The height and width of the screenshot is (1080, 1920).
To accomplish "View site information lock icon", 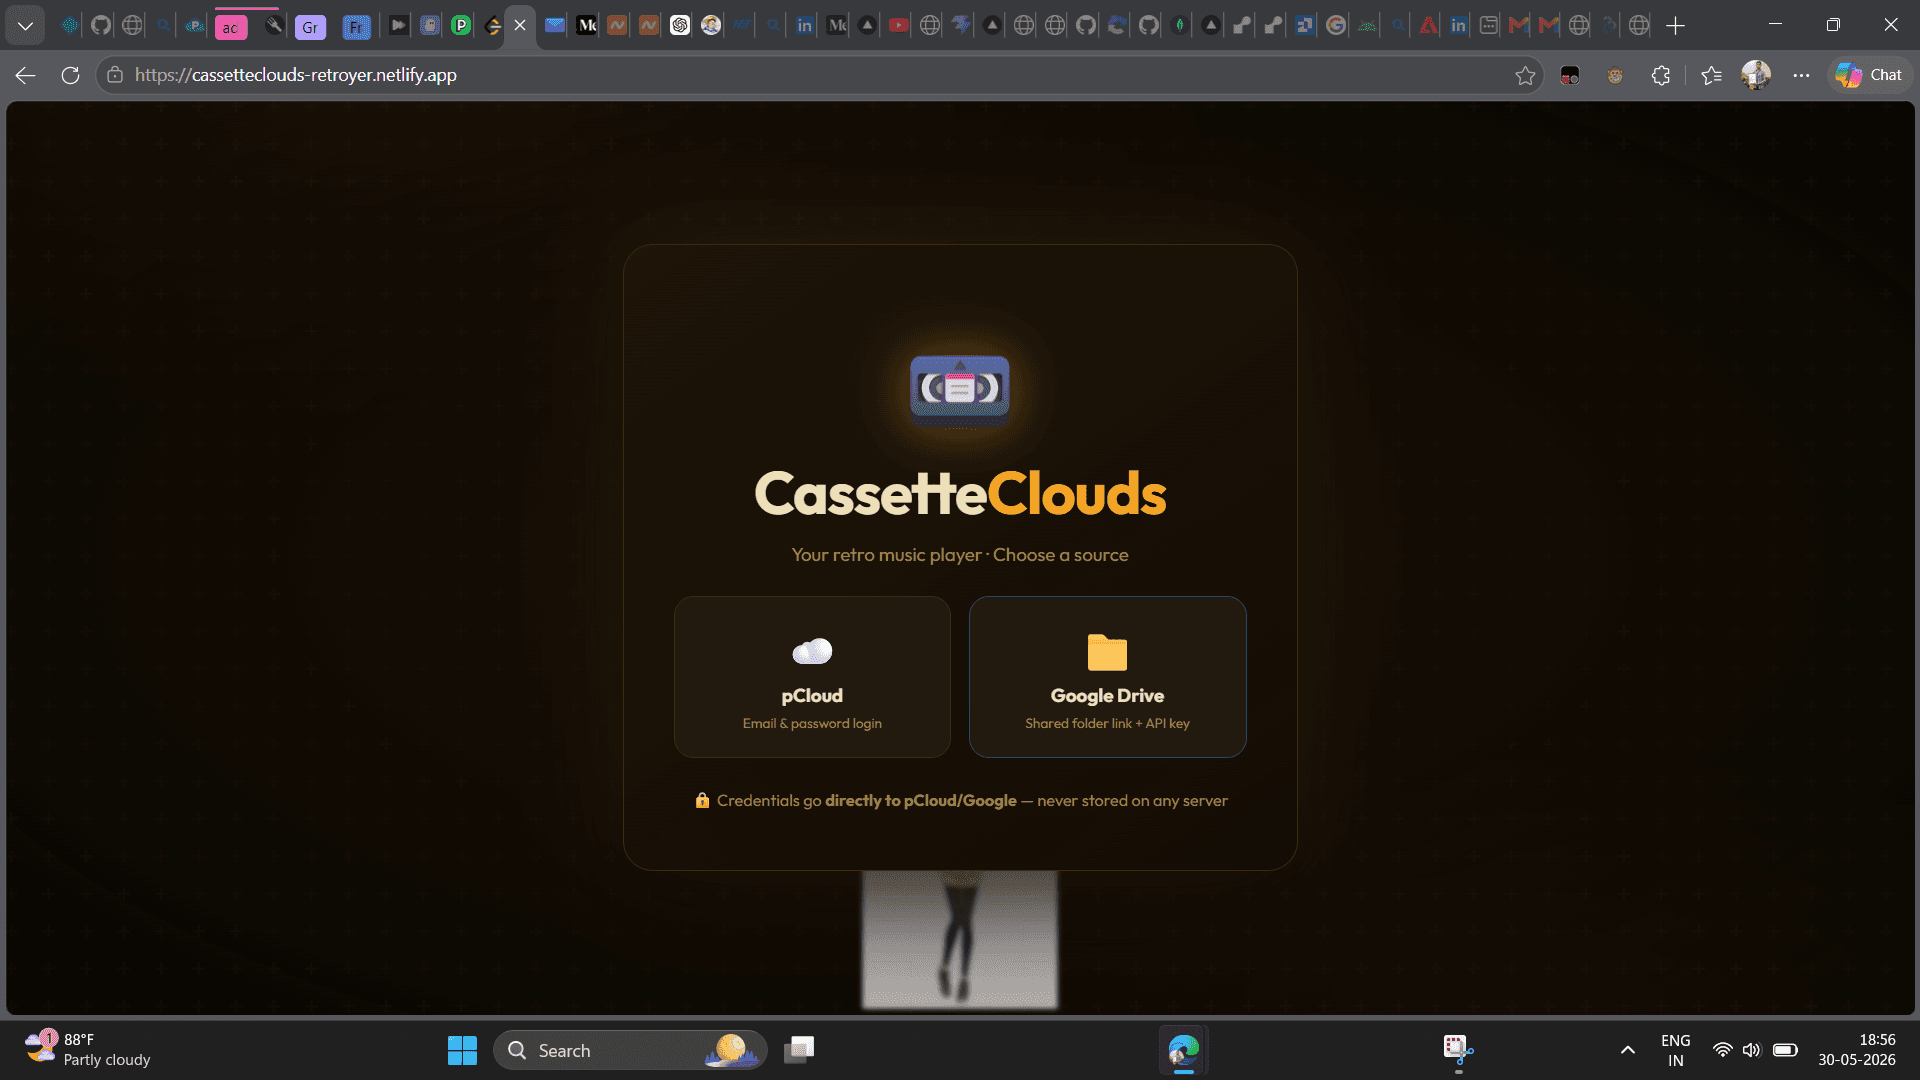I will coord(115,75).
